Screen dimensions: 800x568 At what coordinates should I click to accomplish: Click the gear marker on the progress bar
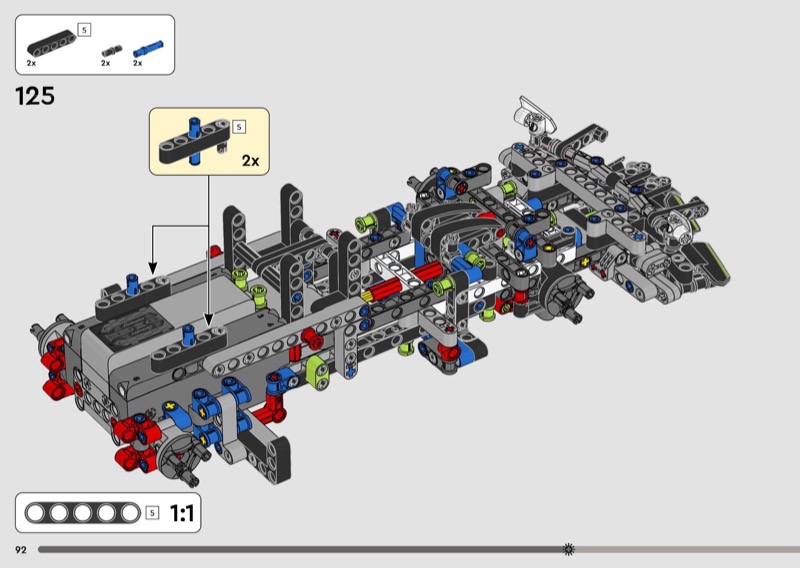coord(569,549)
